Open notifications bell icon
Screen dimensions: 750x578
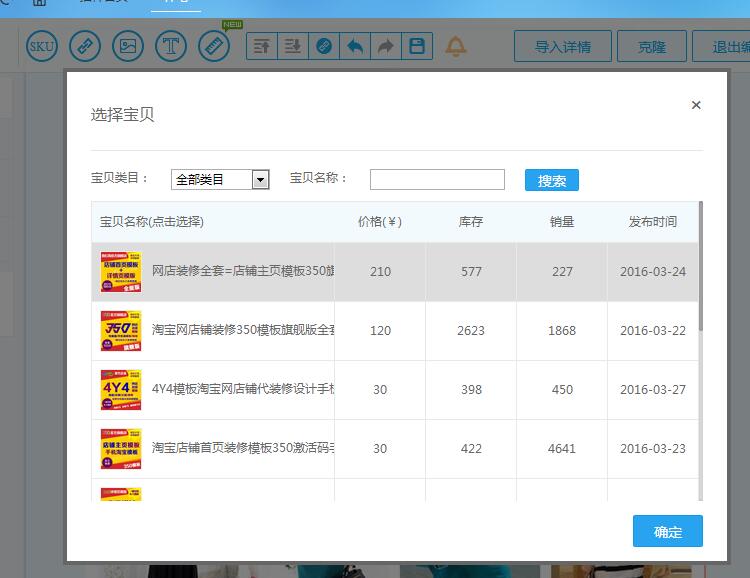click(x=455, y=47)
